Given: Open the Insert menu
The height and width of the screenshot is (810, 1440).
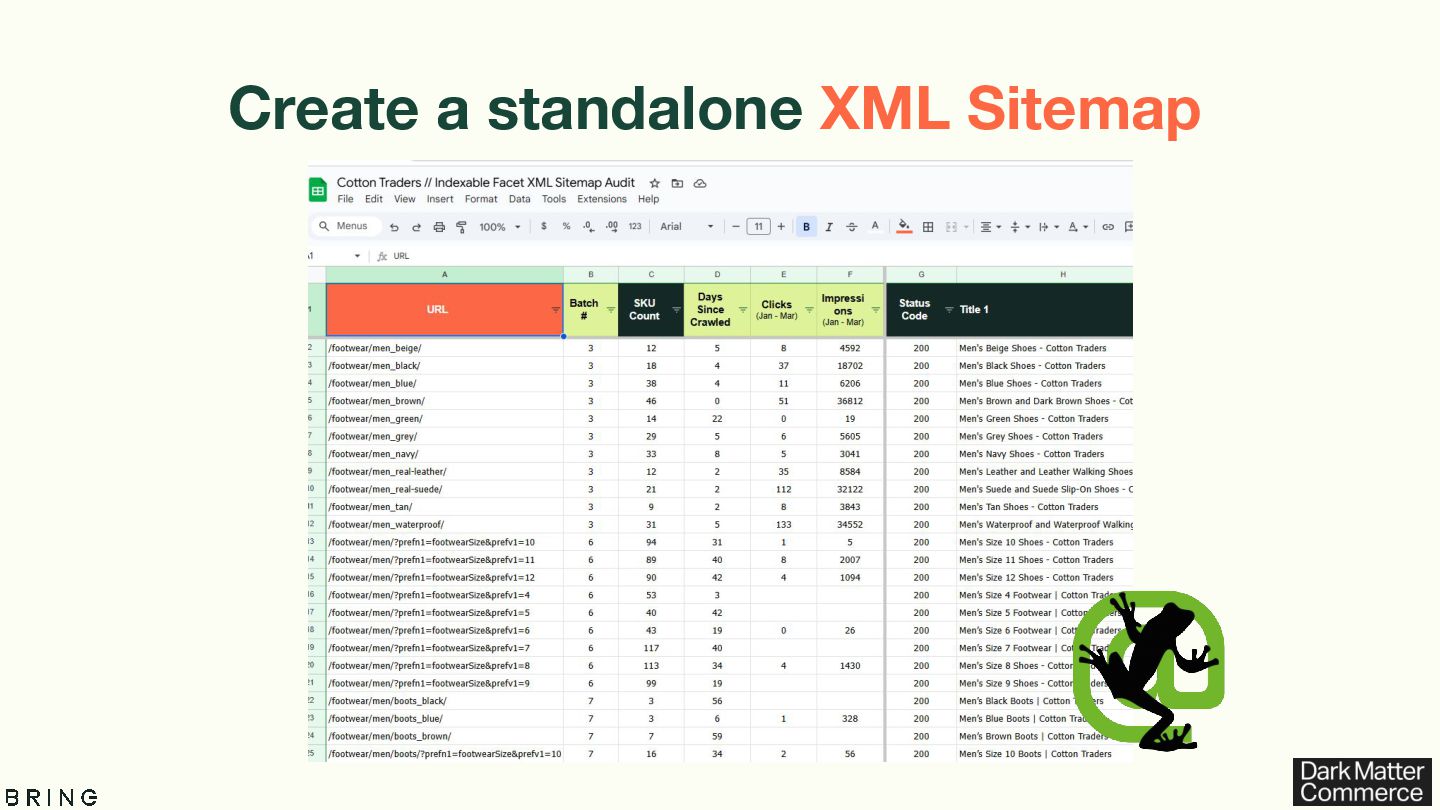Looking at the screenshot, I should (x=440, y=199).
